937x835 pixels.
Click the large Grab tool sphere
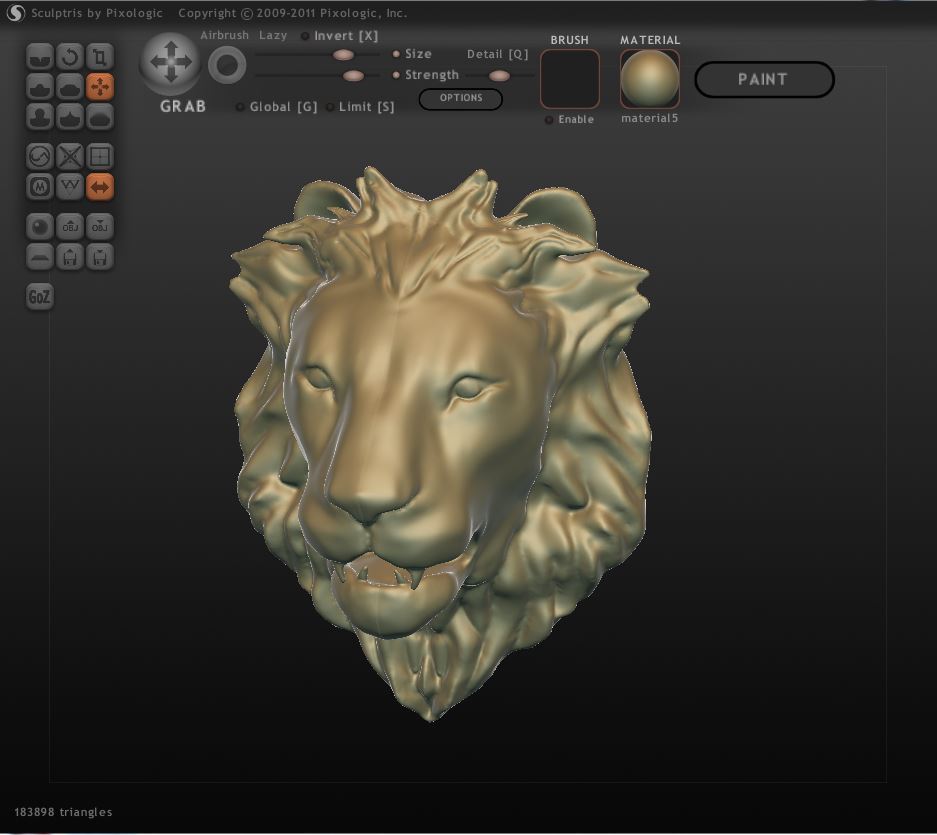170,63
